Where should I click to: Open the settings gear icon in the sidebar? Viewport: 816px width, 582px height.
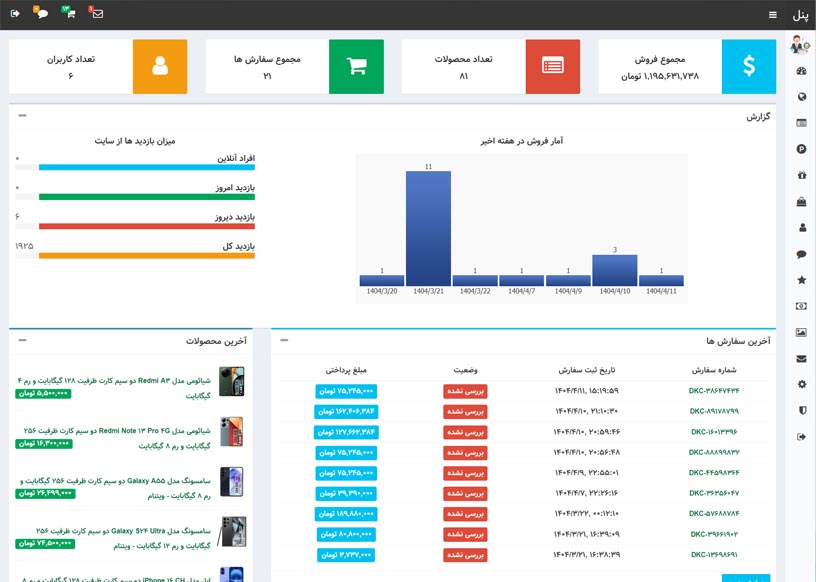[x=801, y=384]
